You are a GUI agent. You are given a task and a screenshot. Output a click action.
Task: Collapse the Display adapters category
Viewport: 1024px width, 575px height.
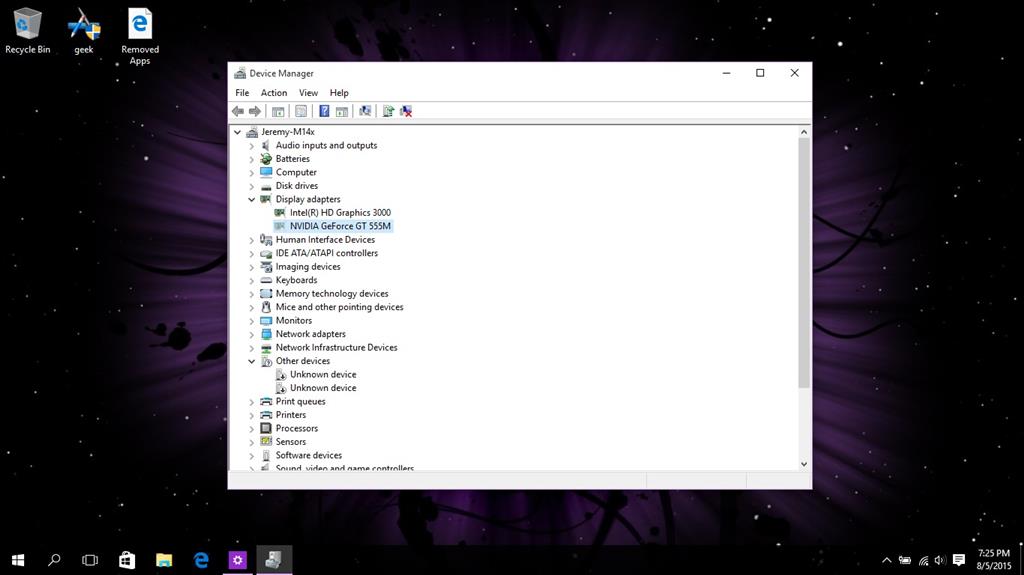[251, 199]
